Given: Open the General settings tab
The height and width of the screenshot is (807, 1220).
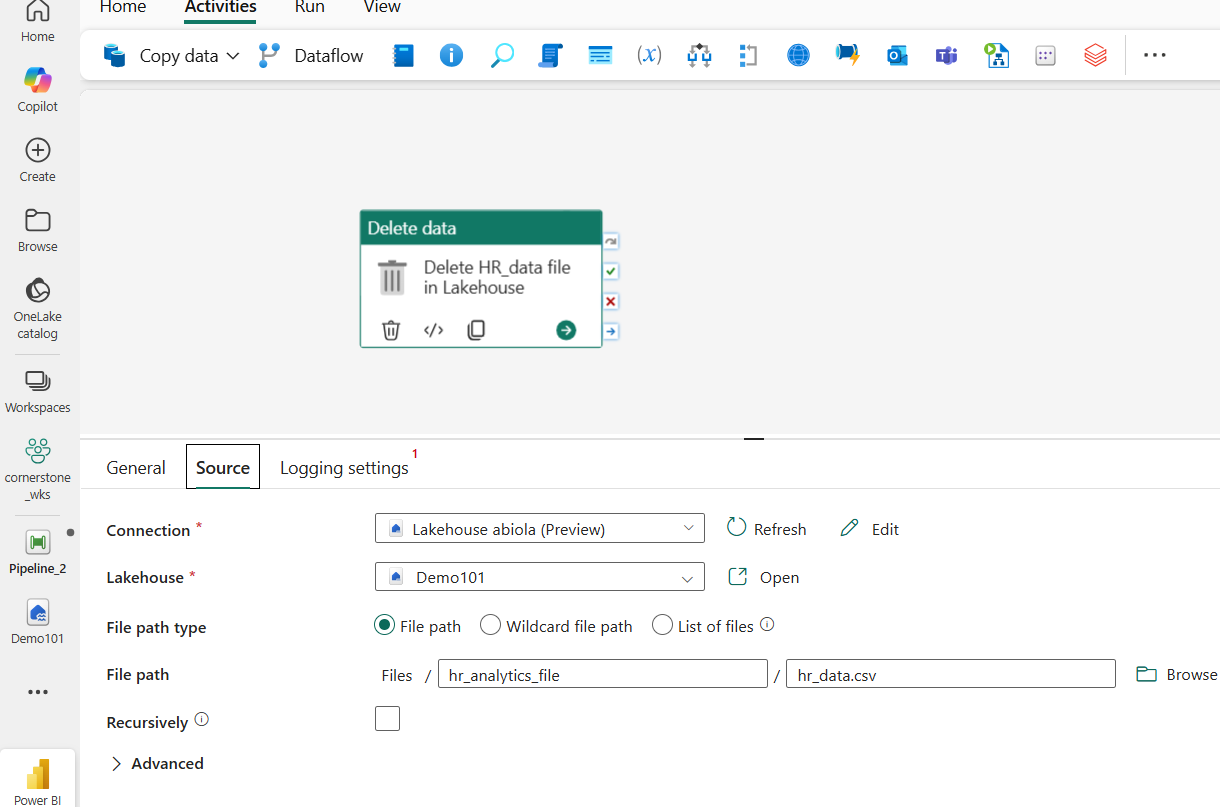Looking at the screenshot, I should [136, 467].
